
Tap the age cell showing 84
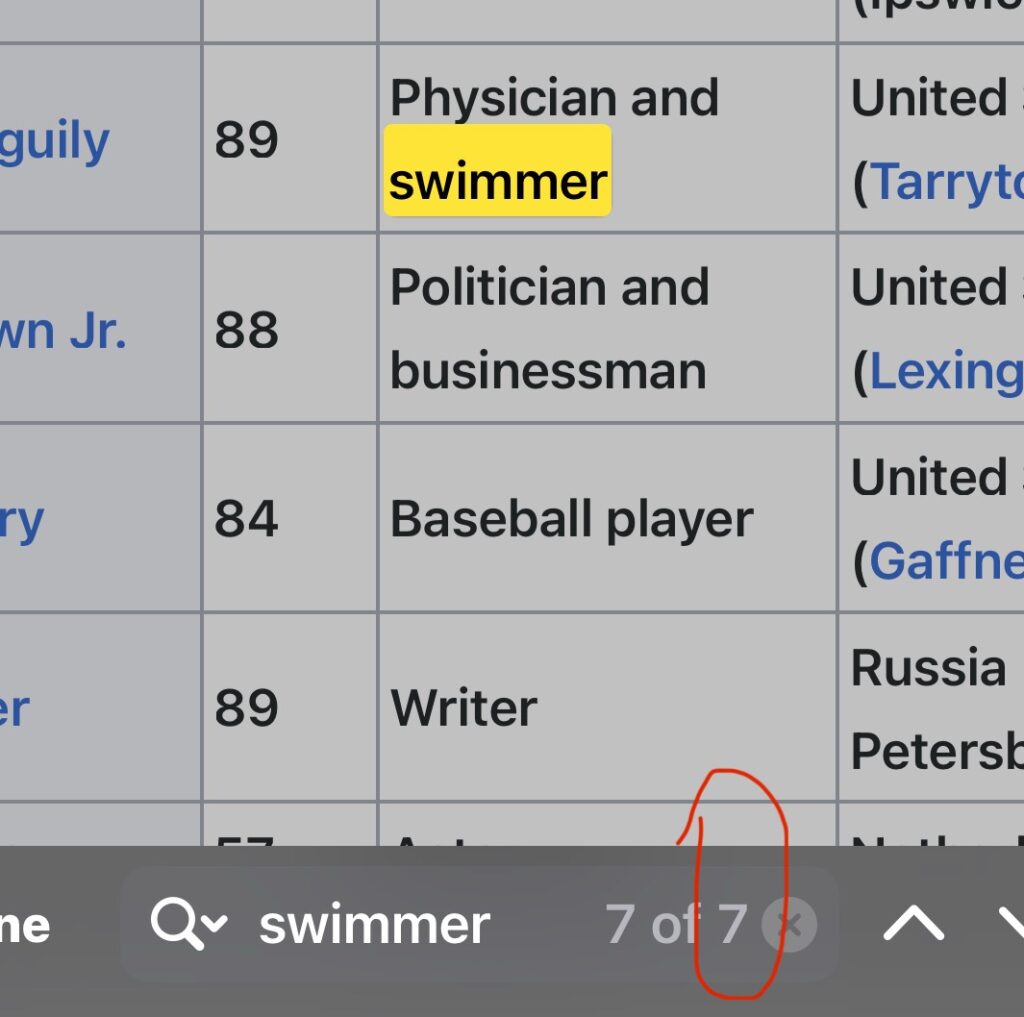[246, 521]
